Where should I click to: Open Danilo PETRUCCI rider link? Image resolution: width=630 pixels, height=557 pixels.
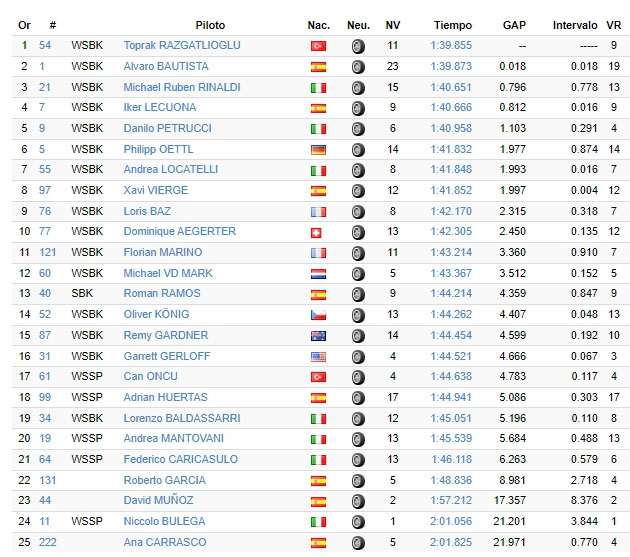pyautogui.click(x=167, y=128)
